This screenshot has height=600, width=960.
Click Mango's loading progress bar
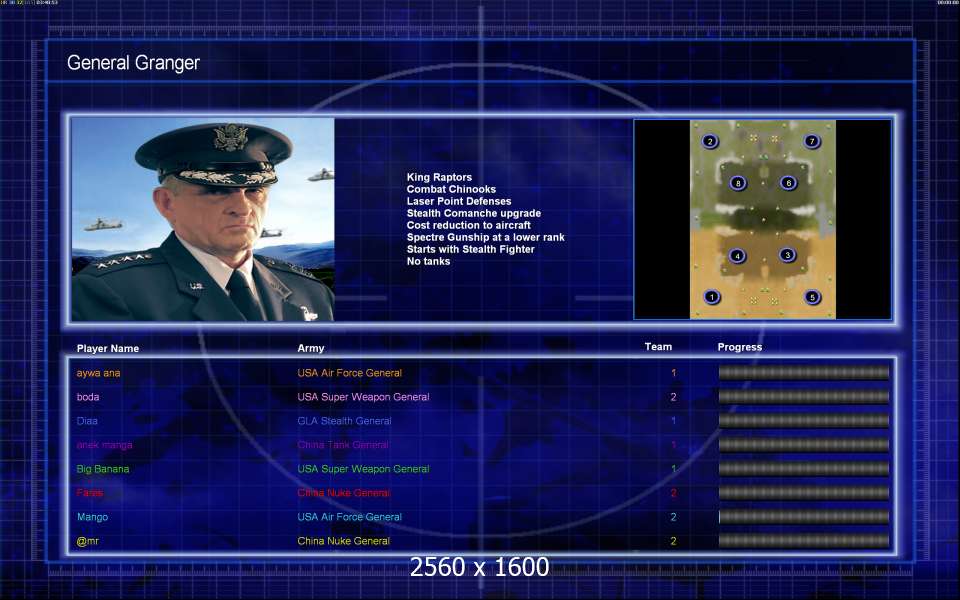point(804,517)
